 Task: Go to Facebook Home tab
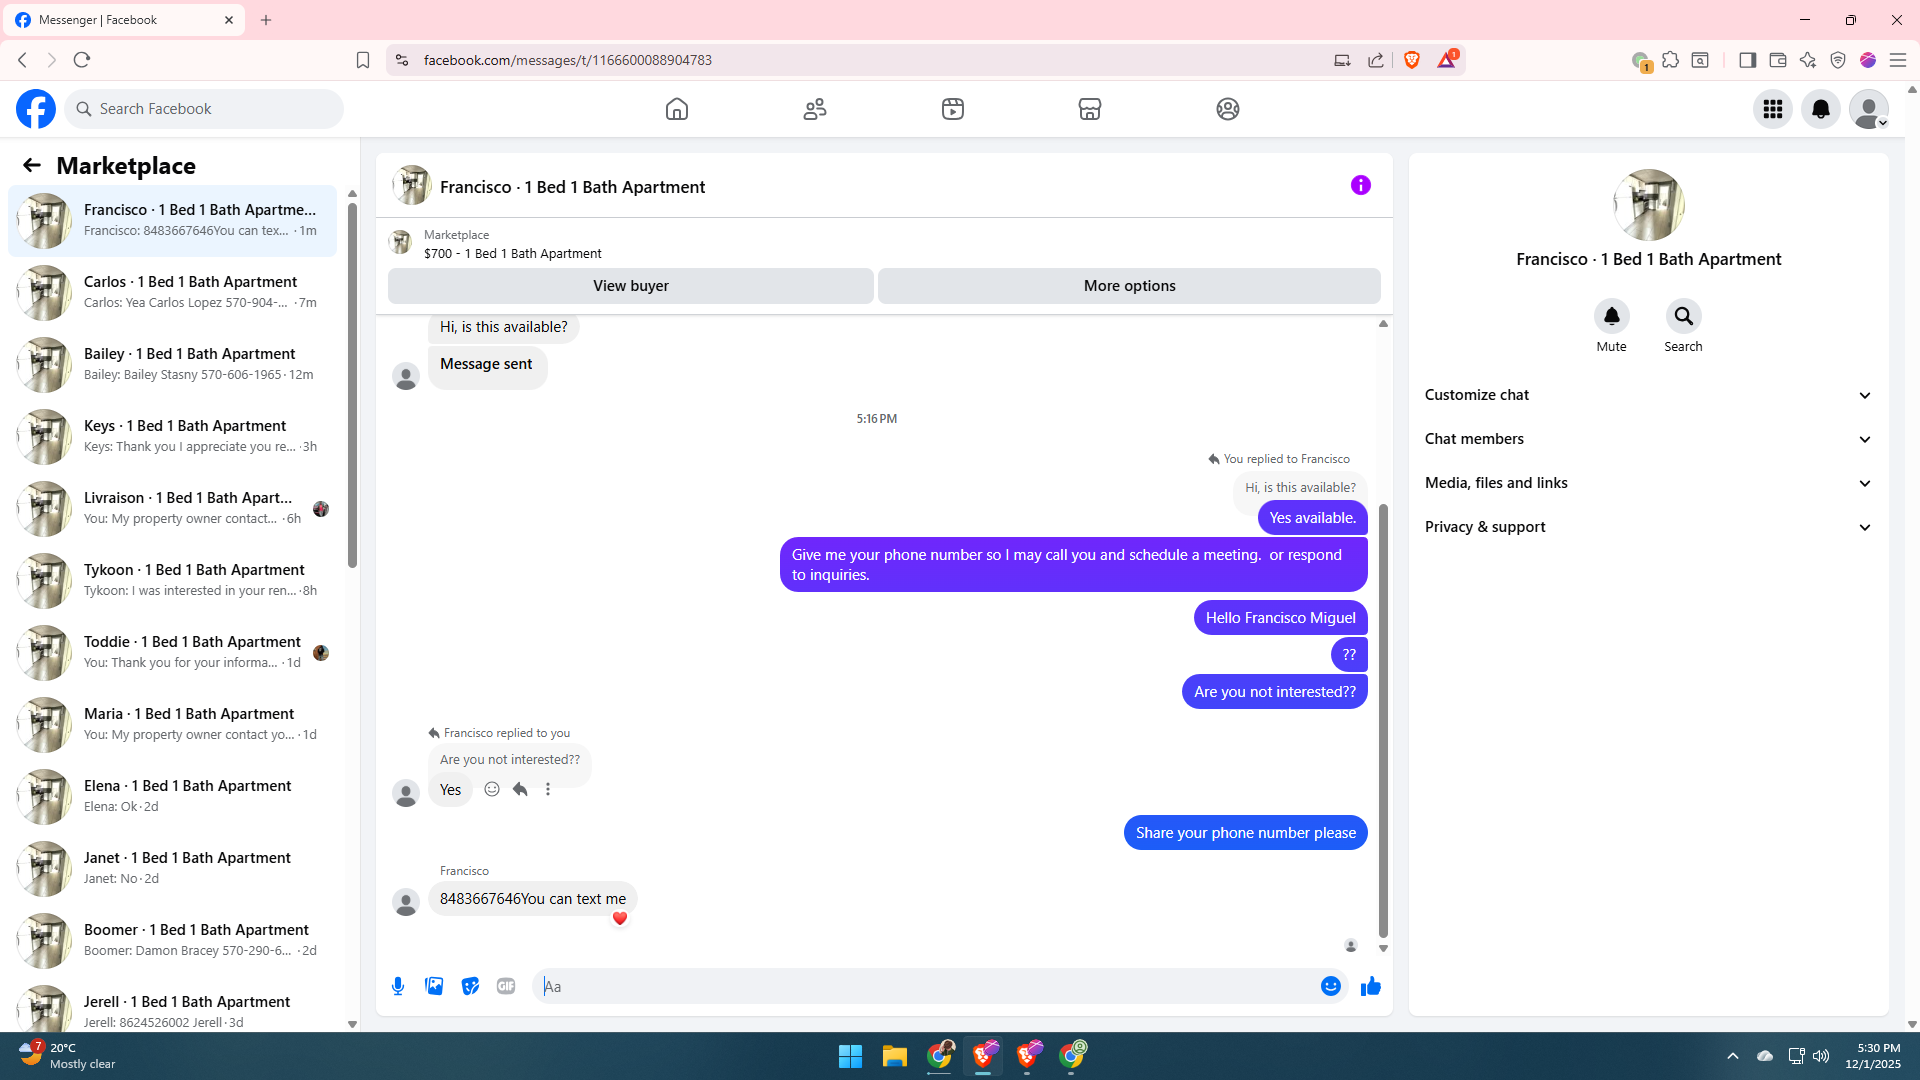(677, 109)
